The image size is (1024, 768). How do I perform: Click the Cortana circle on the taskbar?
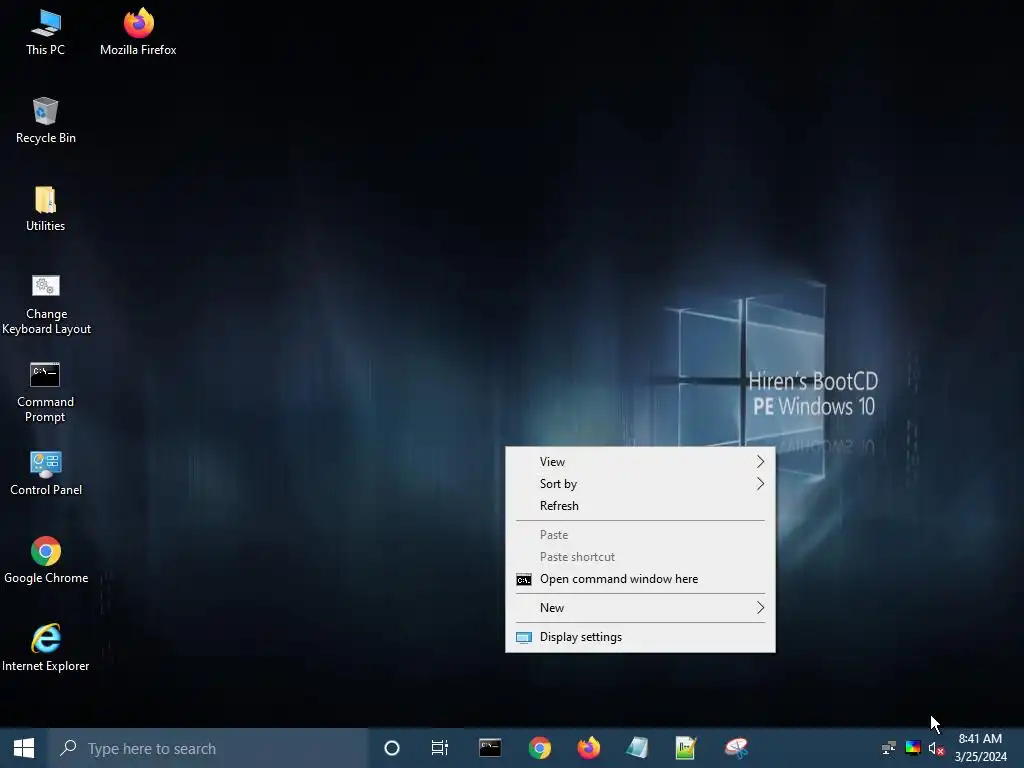point(392,748)
